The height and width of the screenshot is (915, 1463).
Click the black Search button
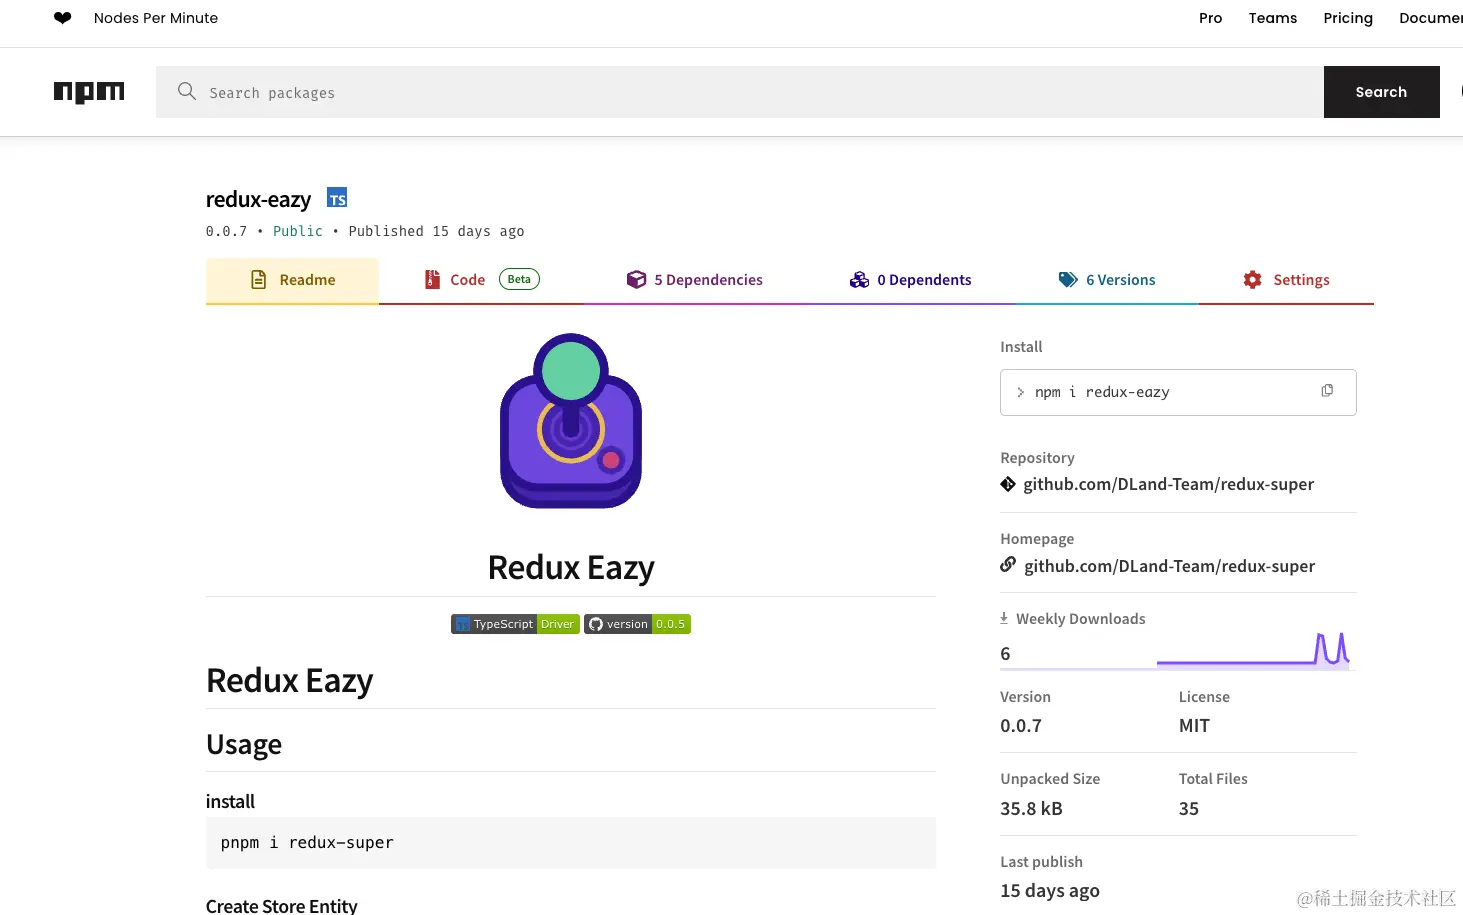coord(1382,92)
